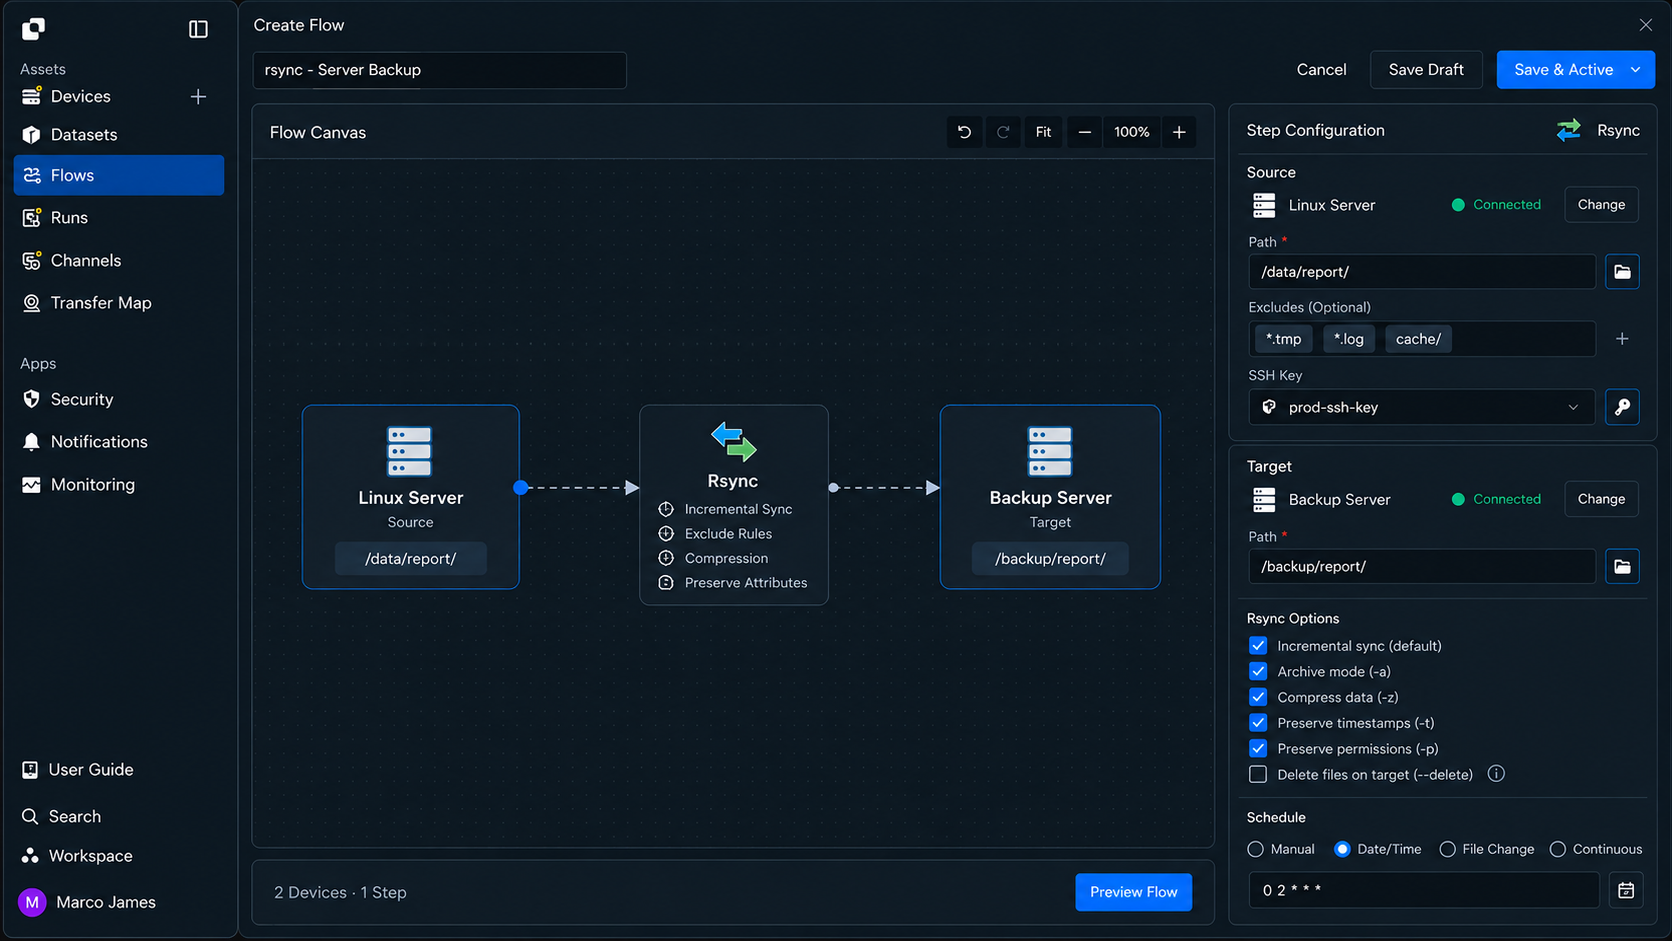This screenshot has height=941, width=1672.
Task: Click "Preserve Attributes" in Rsync node
Action: [x=745, y=583]
